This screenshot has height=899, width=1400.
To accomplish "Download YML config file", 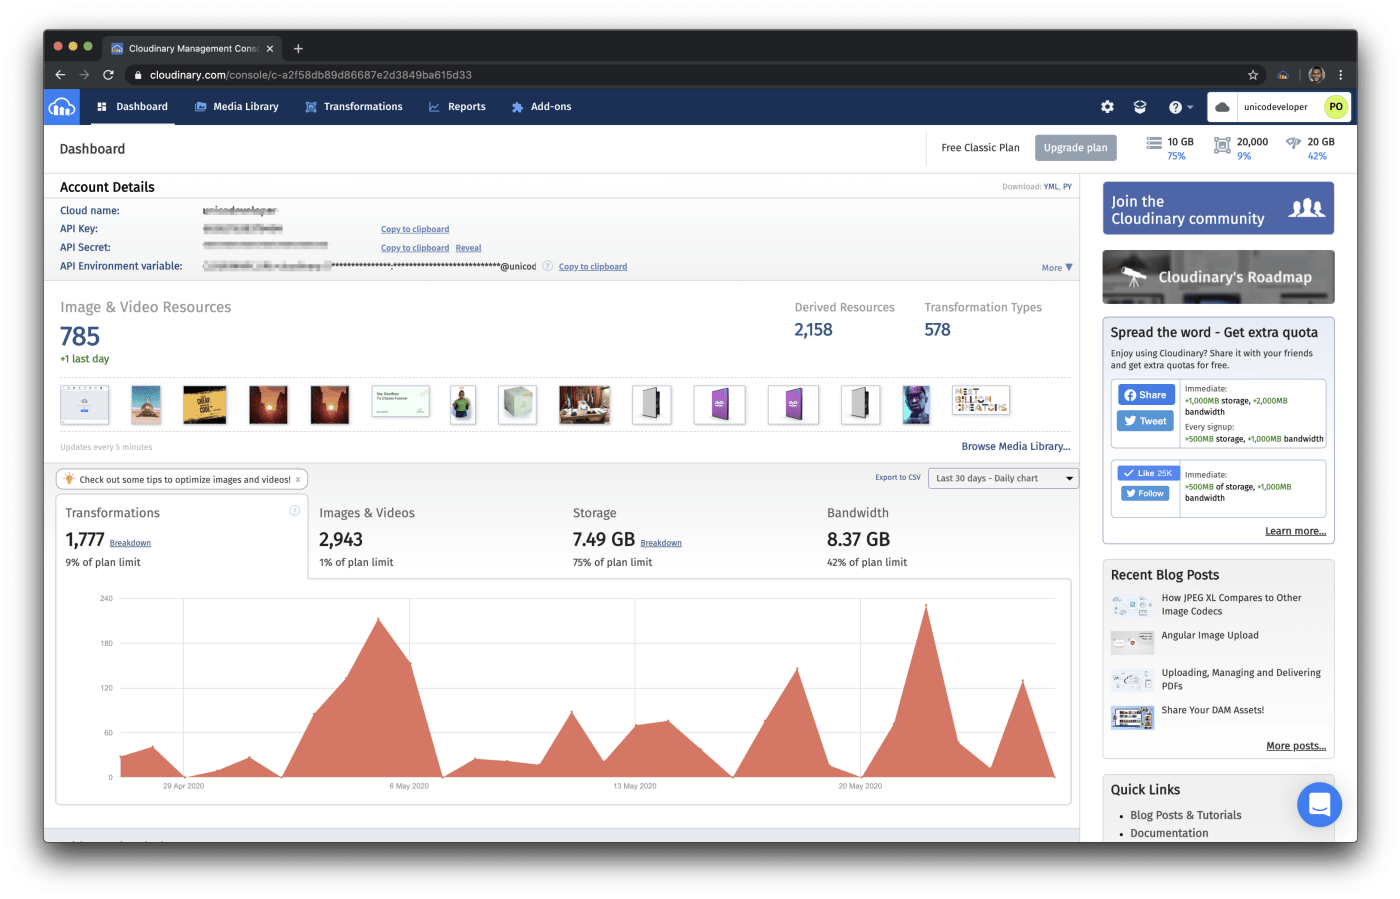I will pos(1051,187).
